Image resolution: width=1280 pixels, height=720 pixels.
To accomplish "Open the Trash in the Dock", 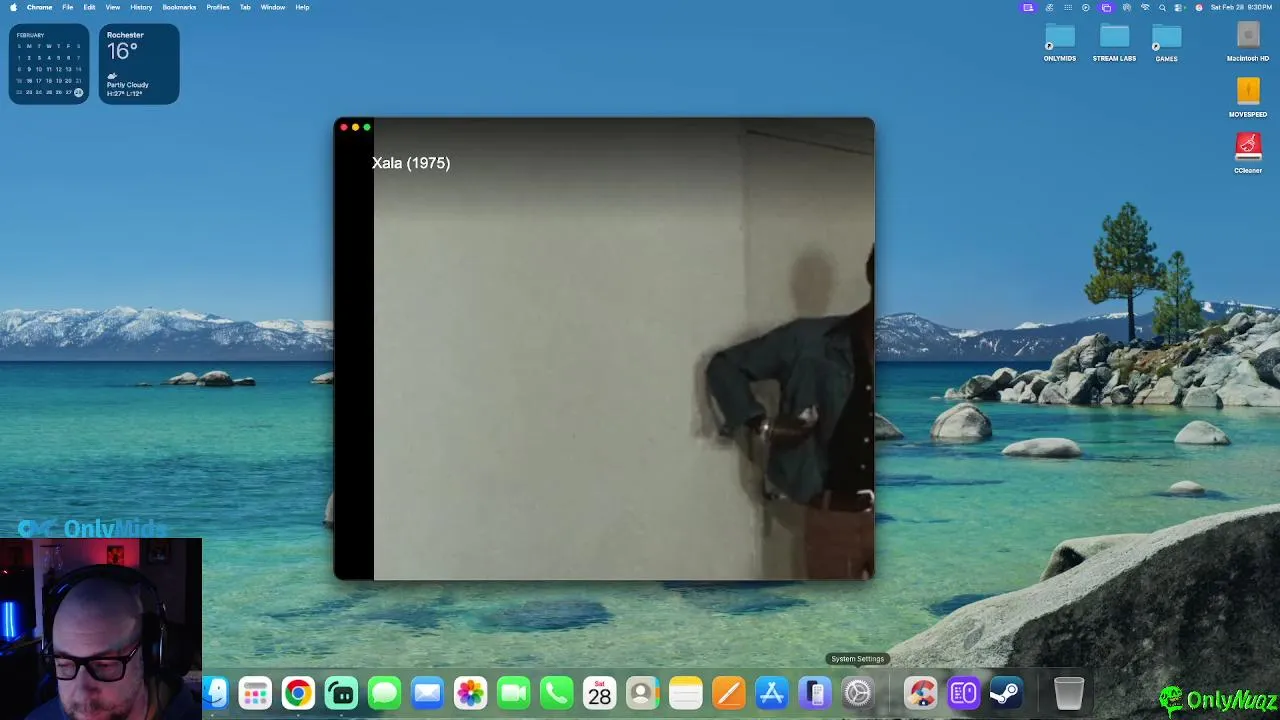I will pyautogui.click(x=1069, y=693).
